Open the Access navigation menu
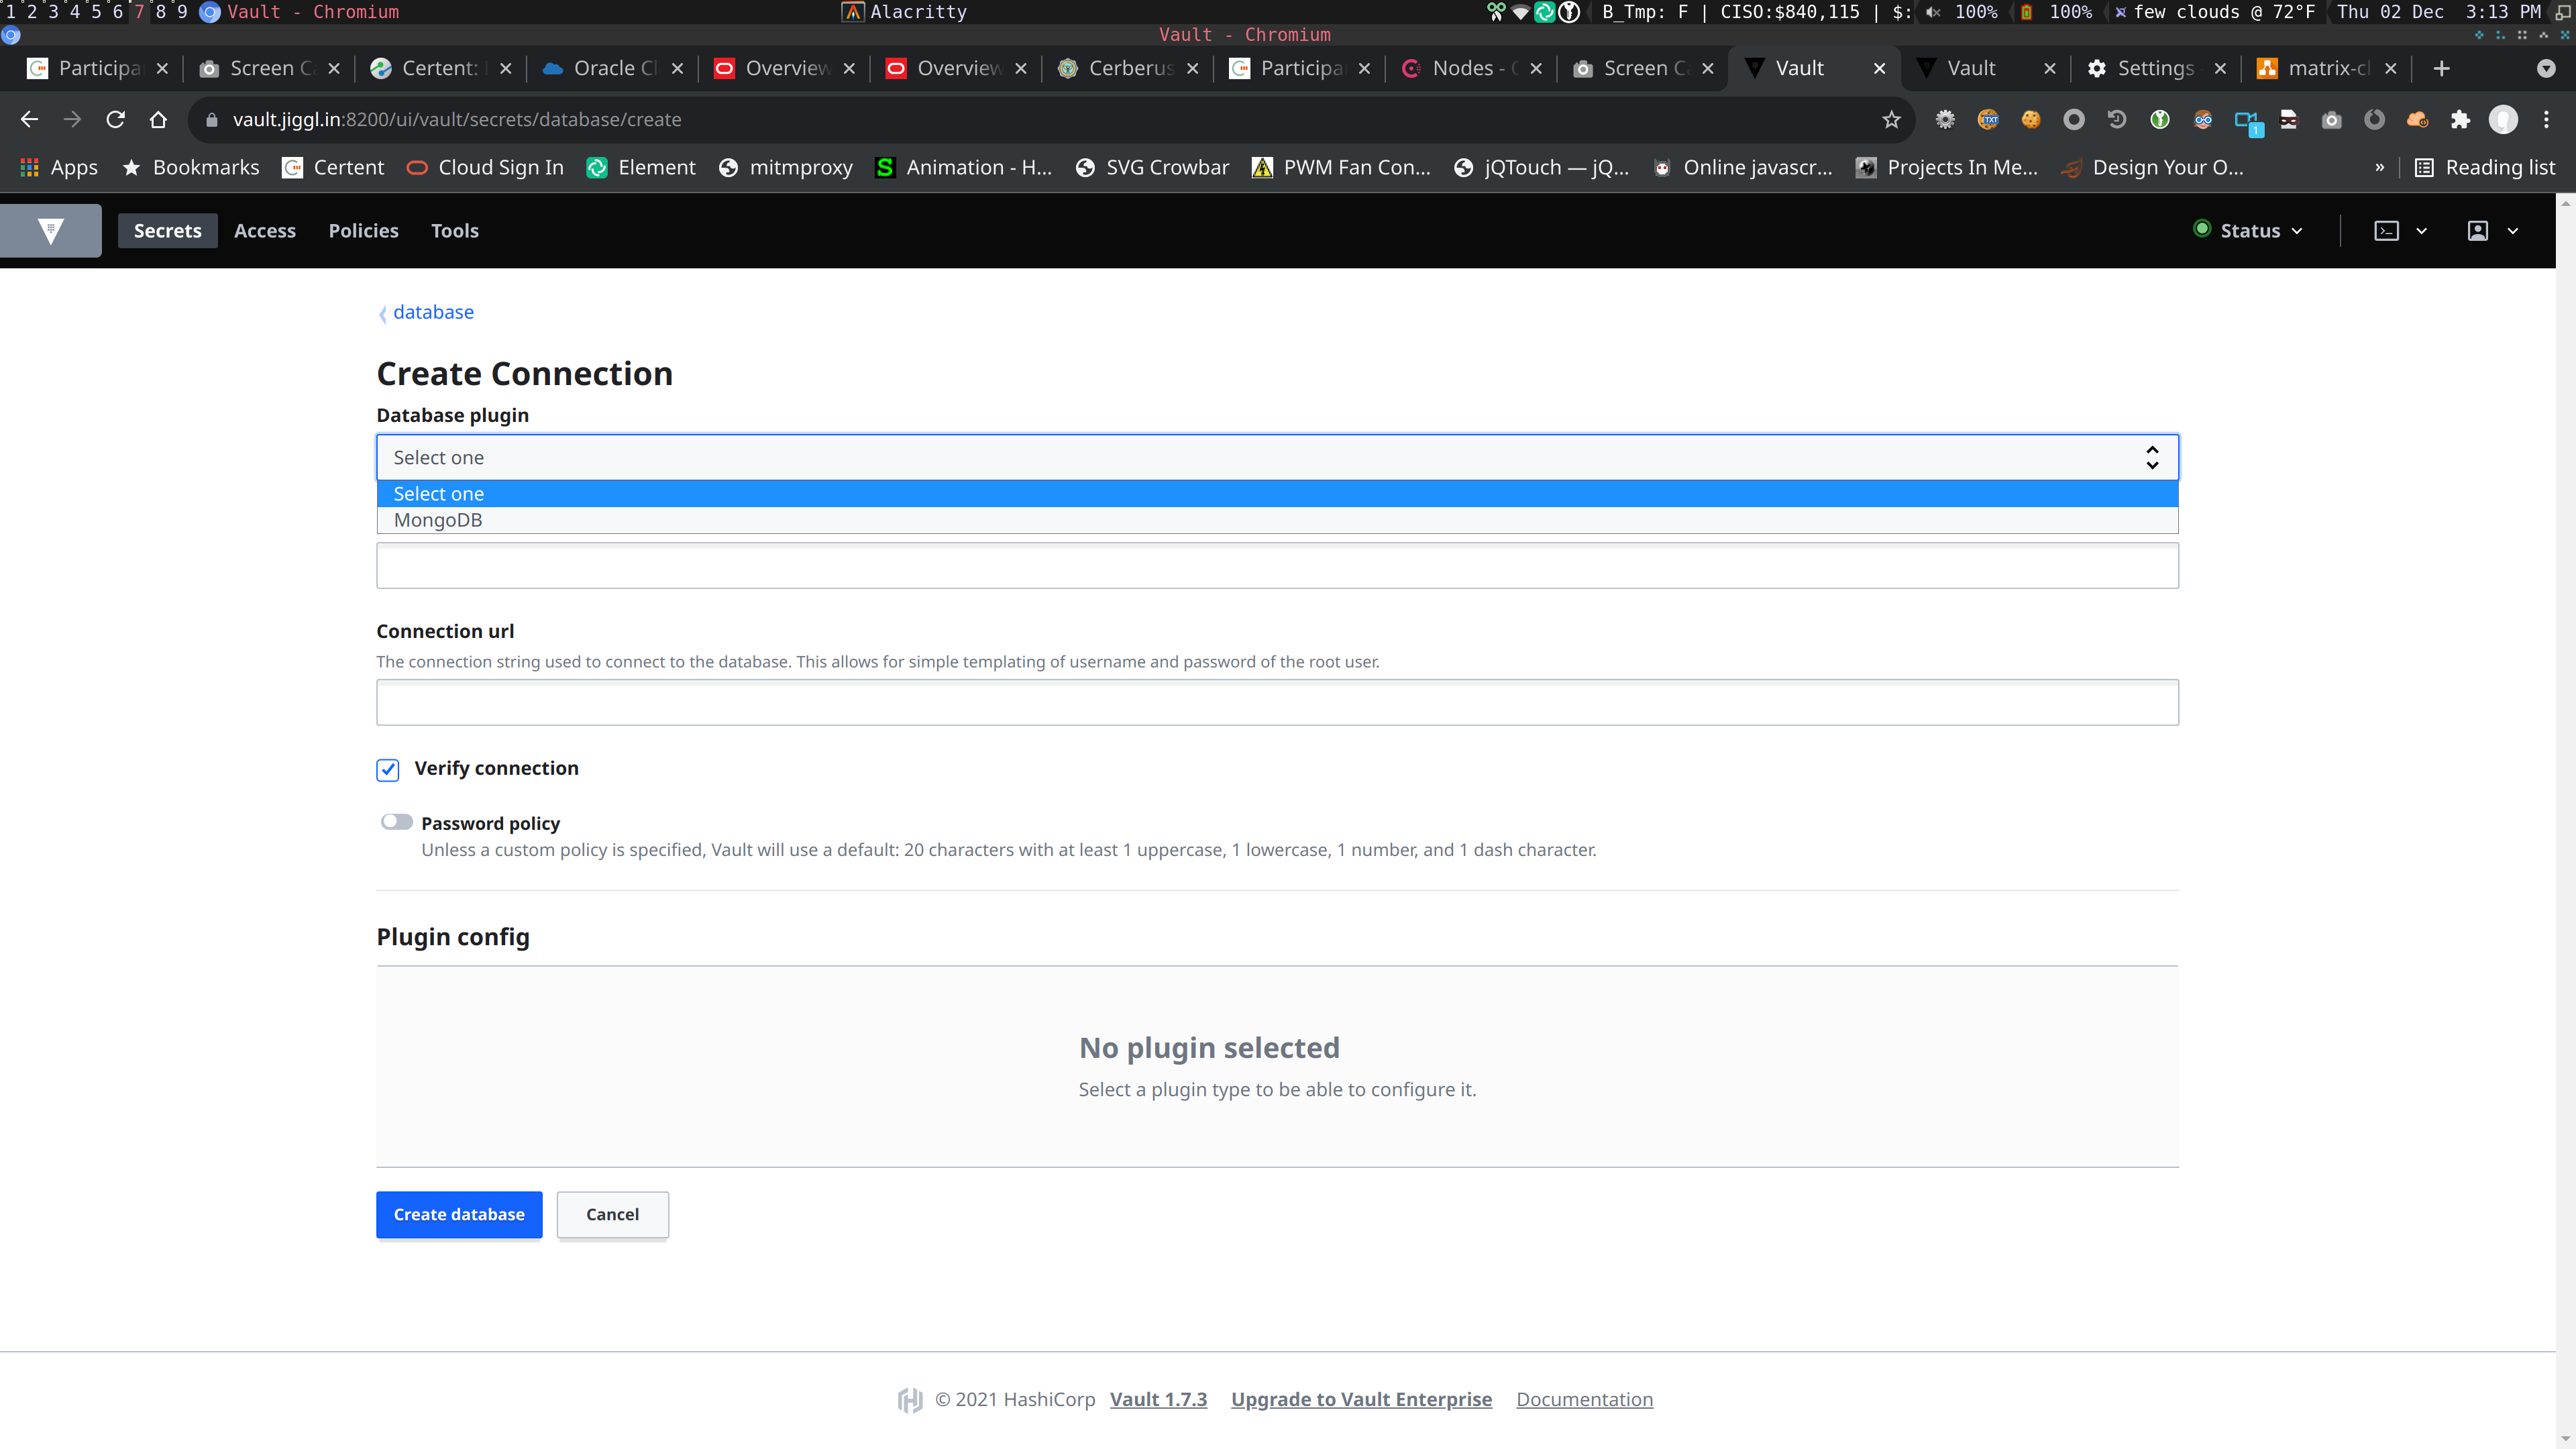 [265, 231]
